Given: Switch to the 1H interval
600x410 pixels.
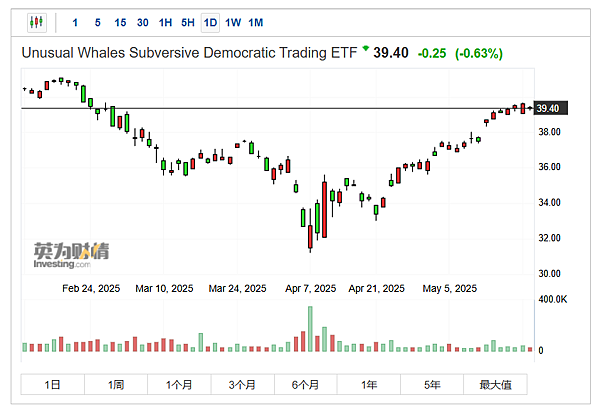Looking at the screenshot, I should pyautogui.click(x=165, y=23).
